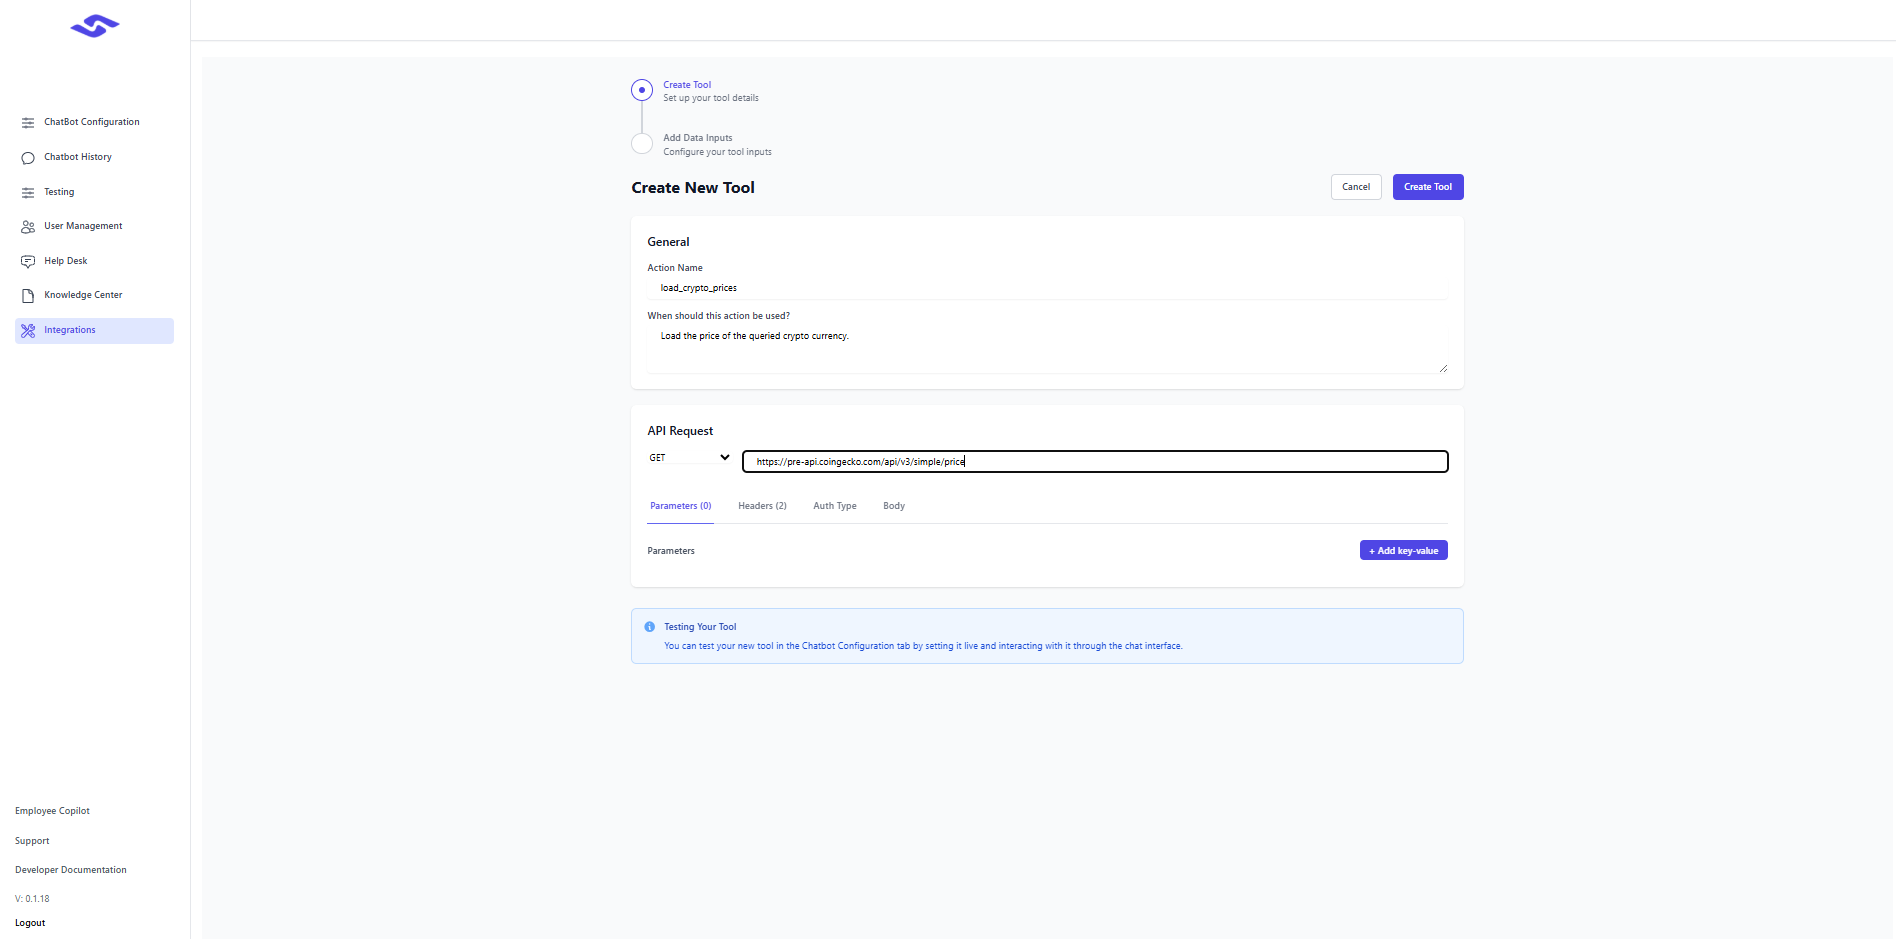This screenshot has height=939, width=1896.
Task: Open the GET request method dropdown
Action: [689, 458]
